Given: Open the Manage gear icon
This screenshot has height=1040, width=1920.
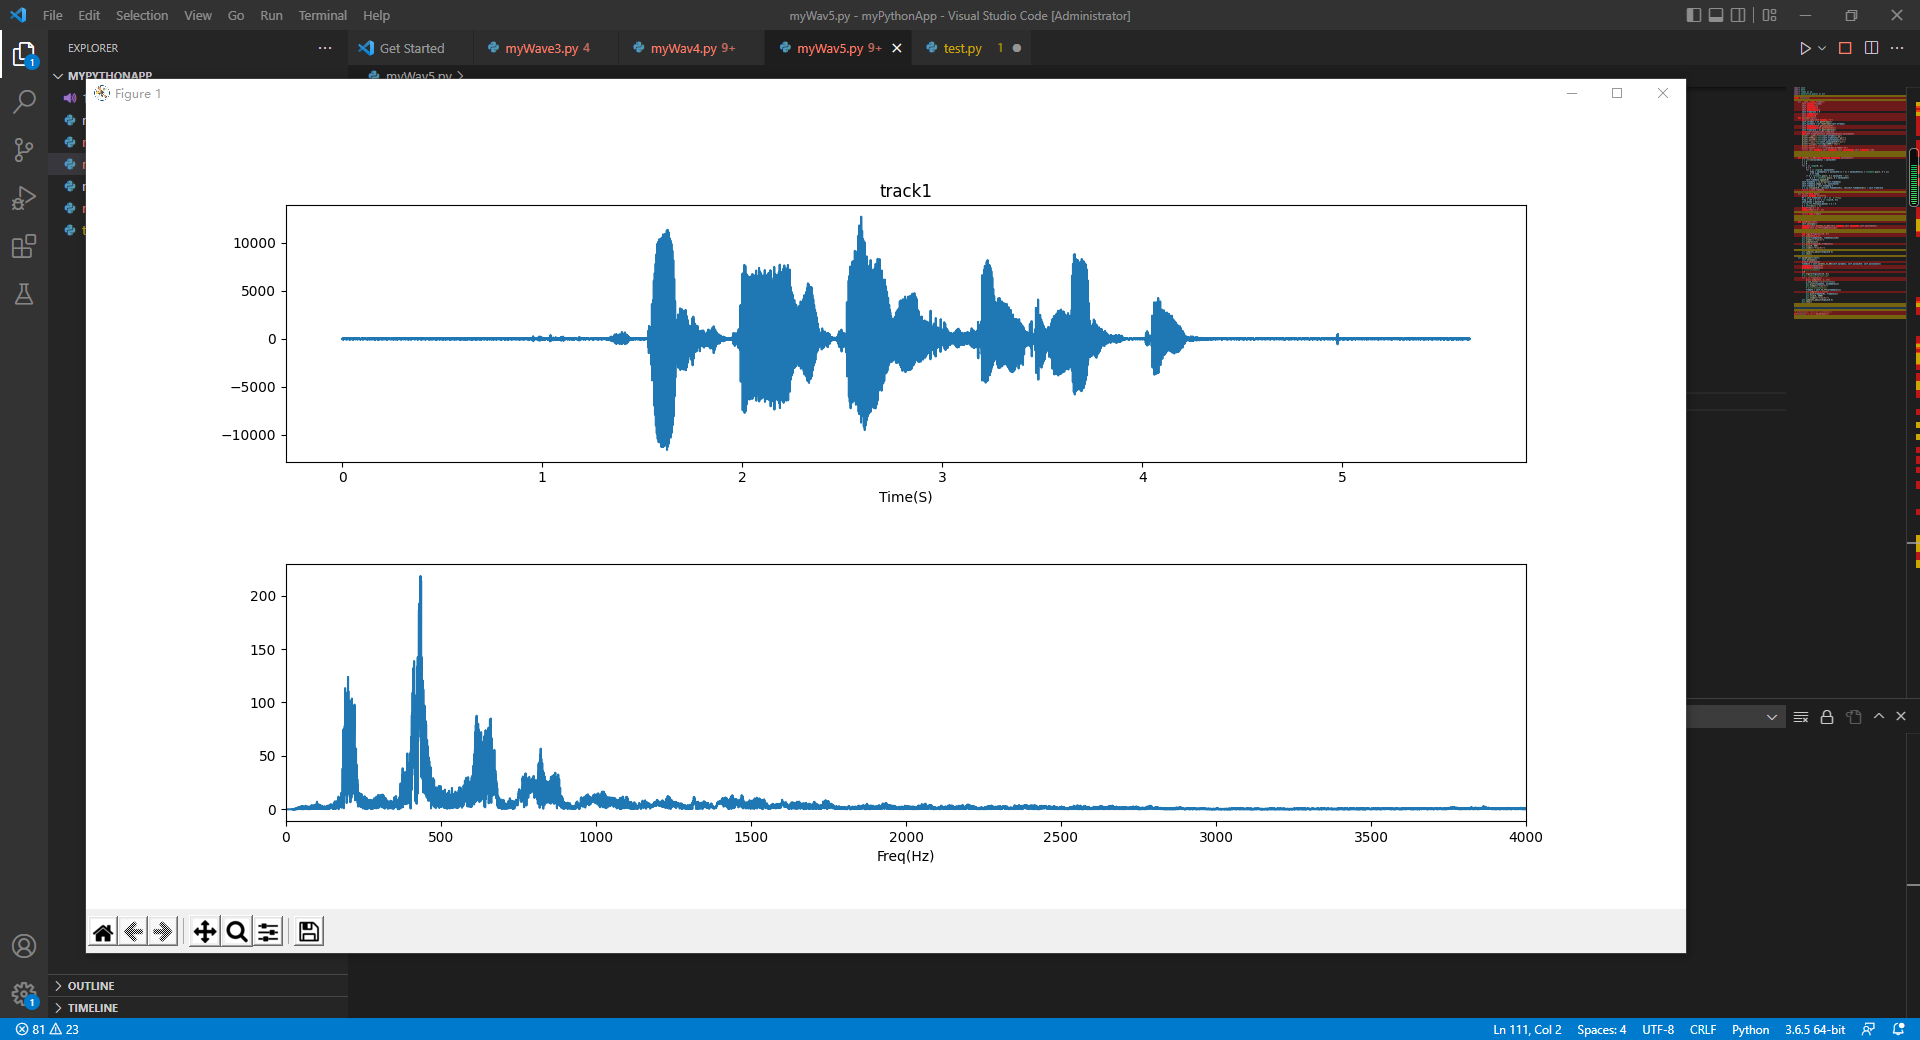Looking at the screenshot, I should tap(24, 994).
